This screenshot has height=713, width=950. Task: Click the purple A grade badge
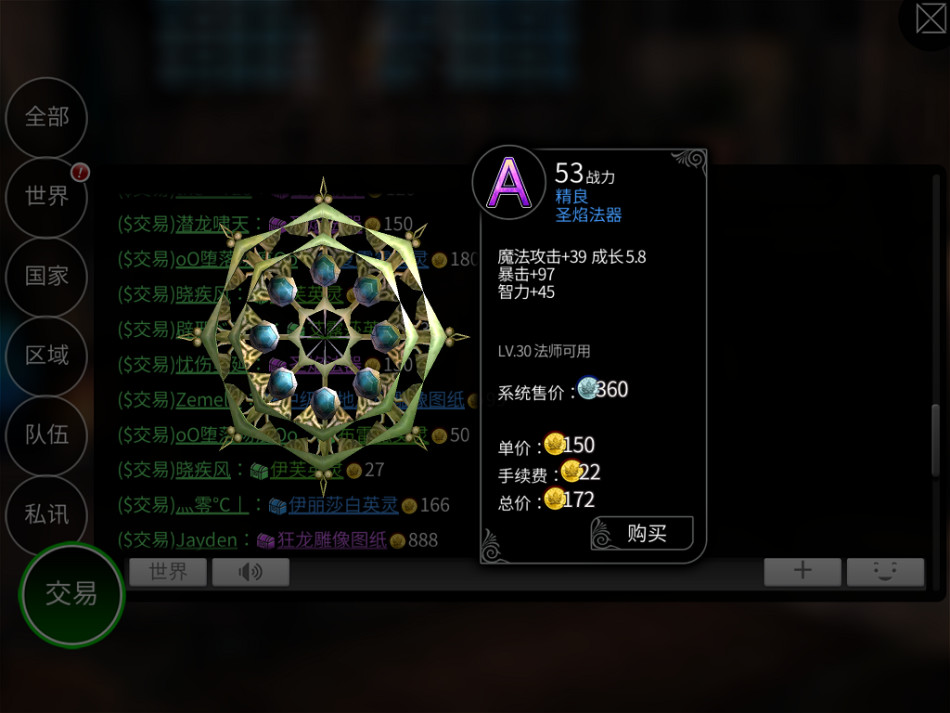click(509, 183)
